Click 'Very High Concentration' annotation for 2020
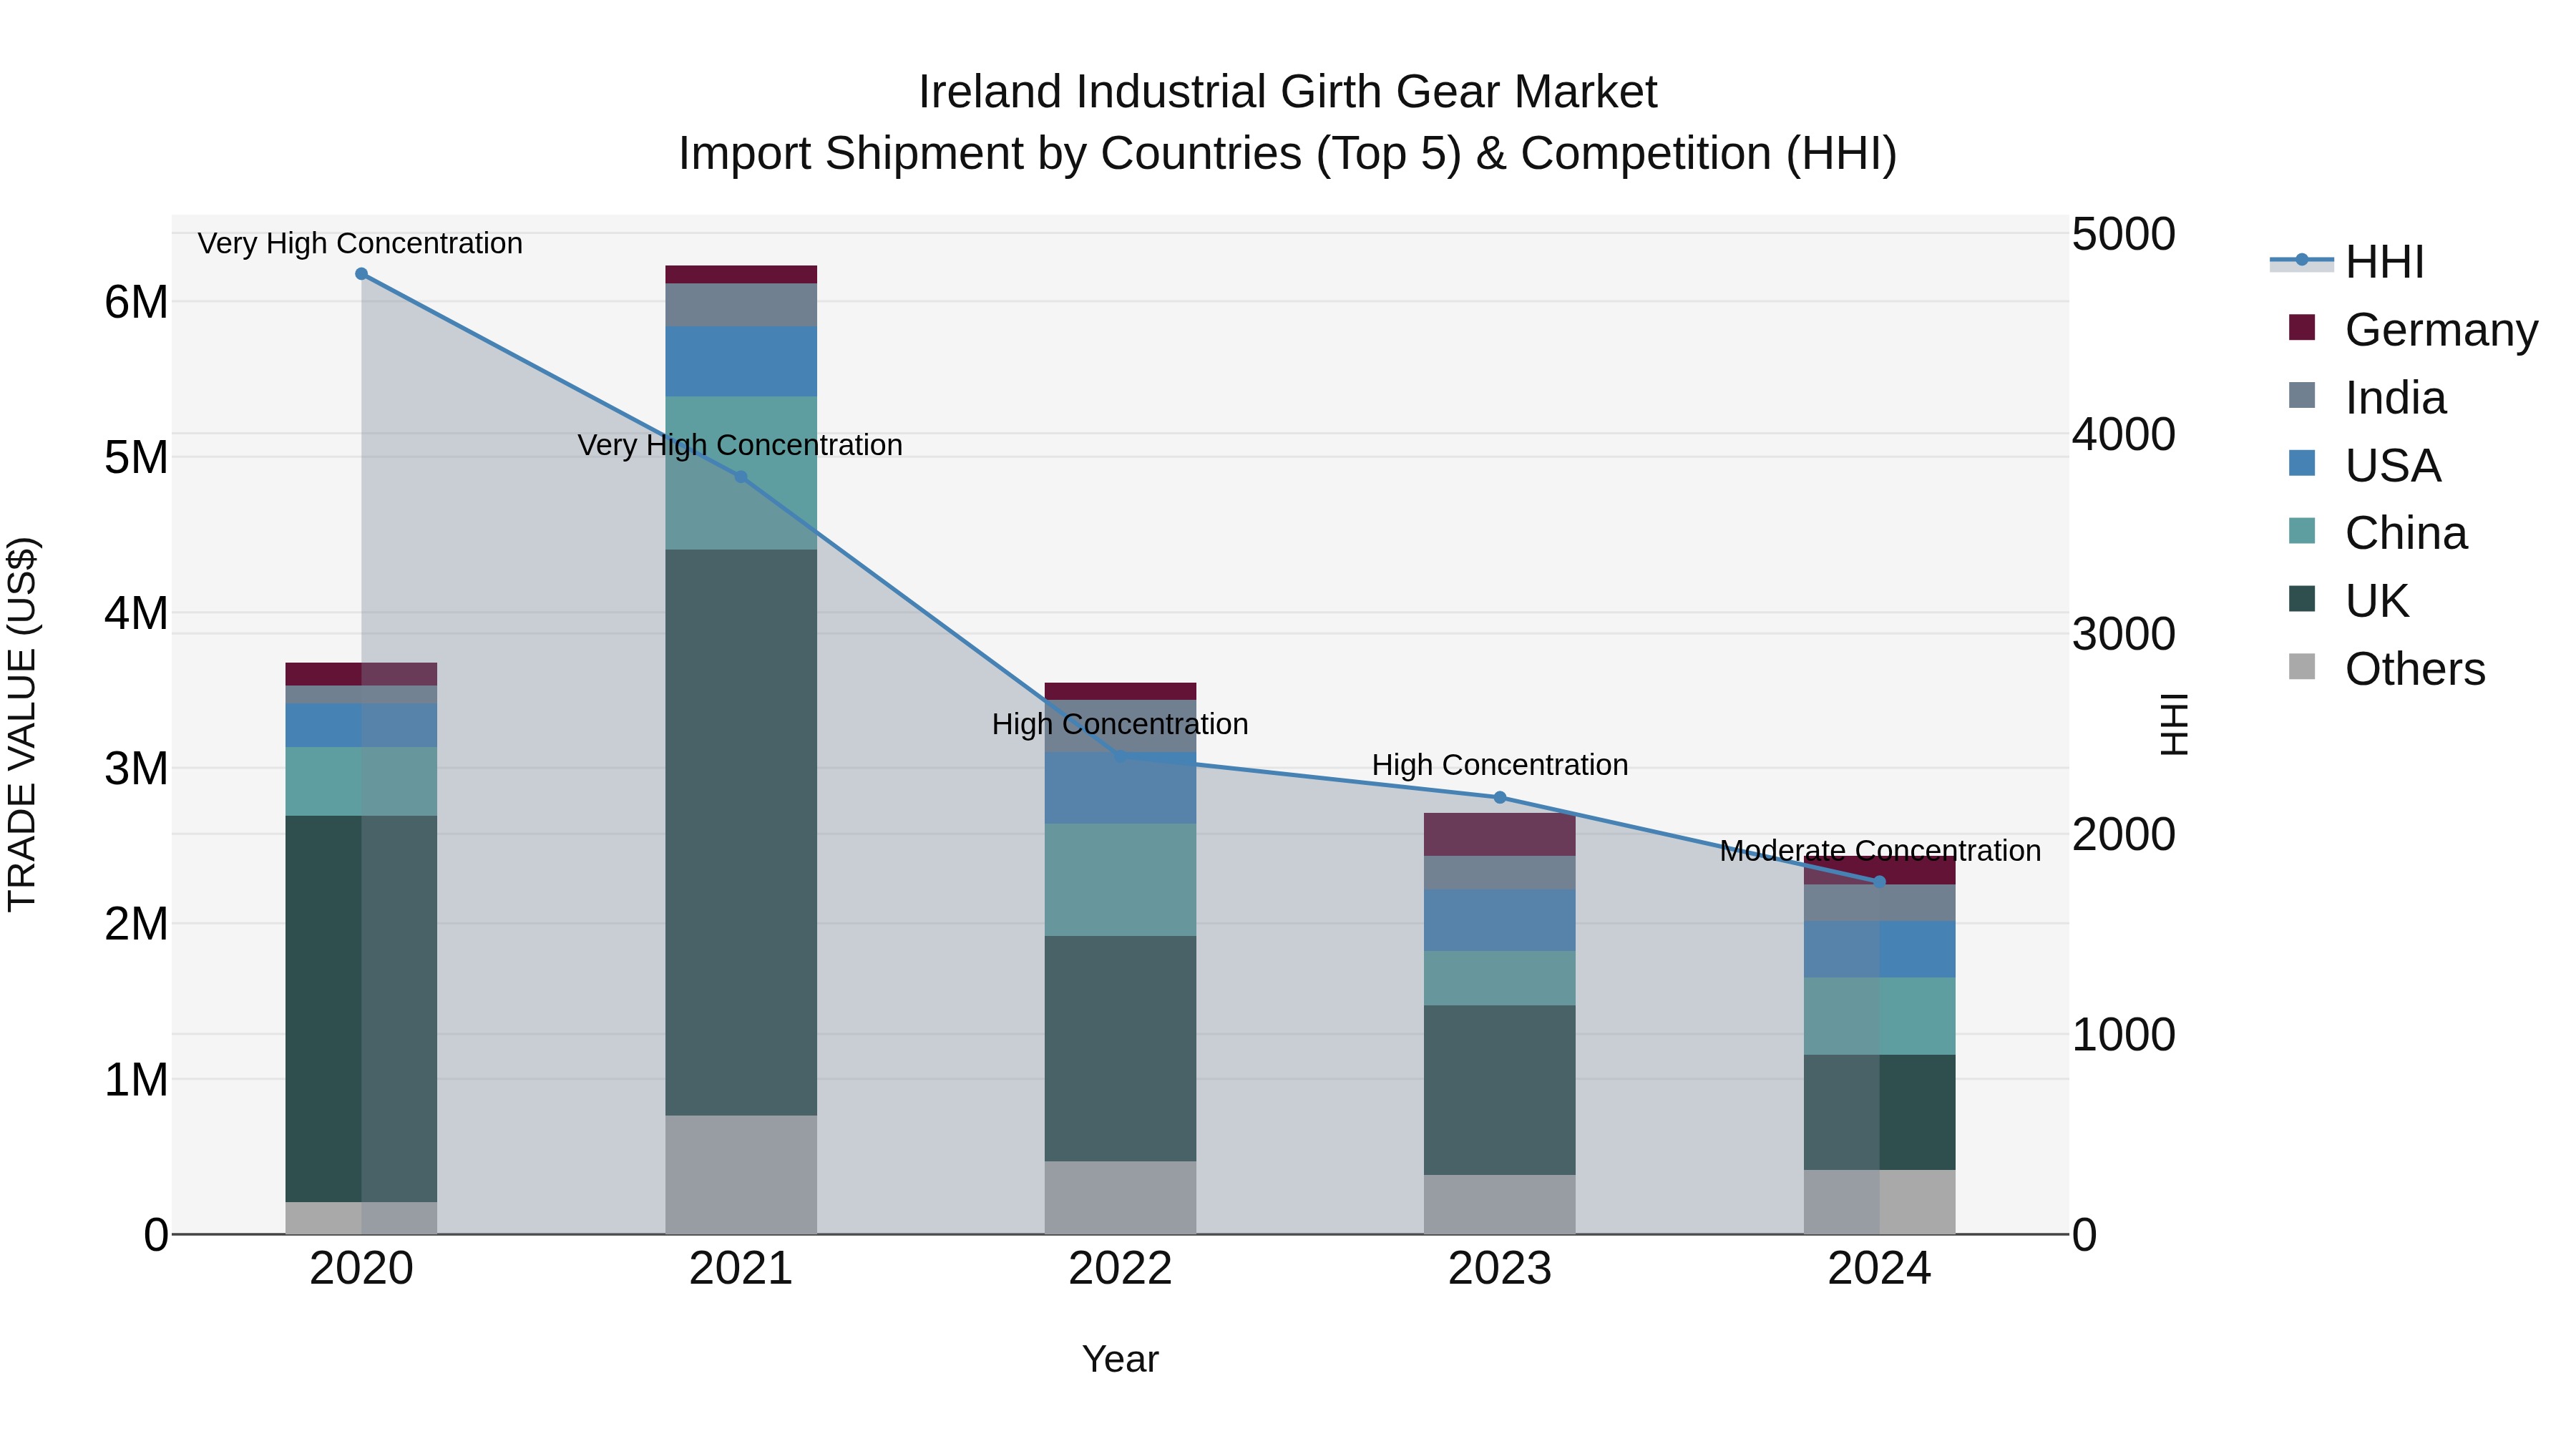Viewport: 2576px width, 1449px height. point(360,243)
